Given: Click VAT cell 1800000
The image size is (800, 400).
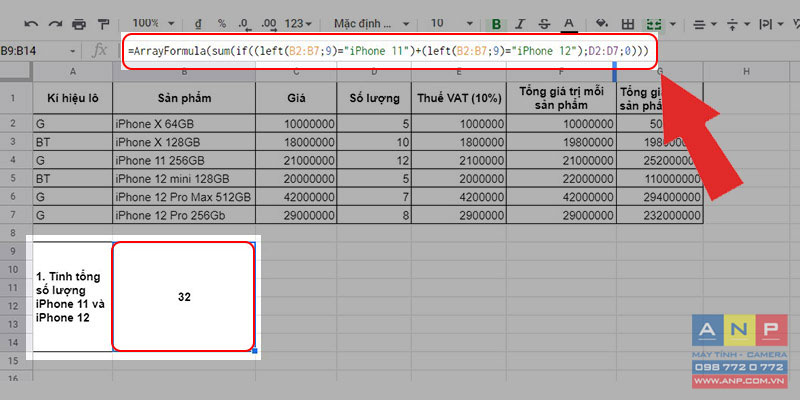Looking at the screenshot, I should coord(459,142).
